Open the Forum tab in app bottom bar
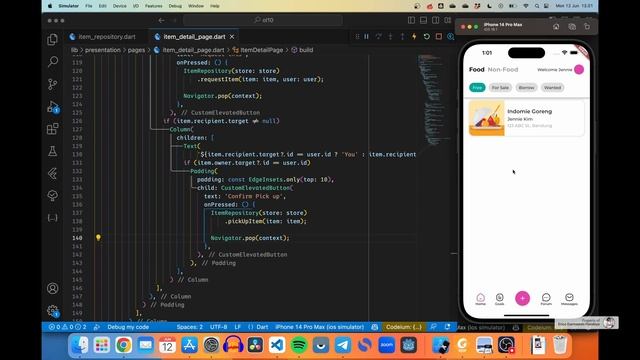Image resolution: width=640 pixels, height=360 pixels. pyautogui.click(x=546, y=299)
